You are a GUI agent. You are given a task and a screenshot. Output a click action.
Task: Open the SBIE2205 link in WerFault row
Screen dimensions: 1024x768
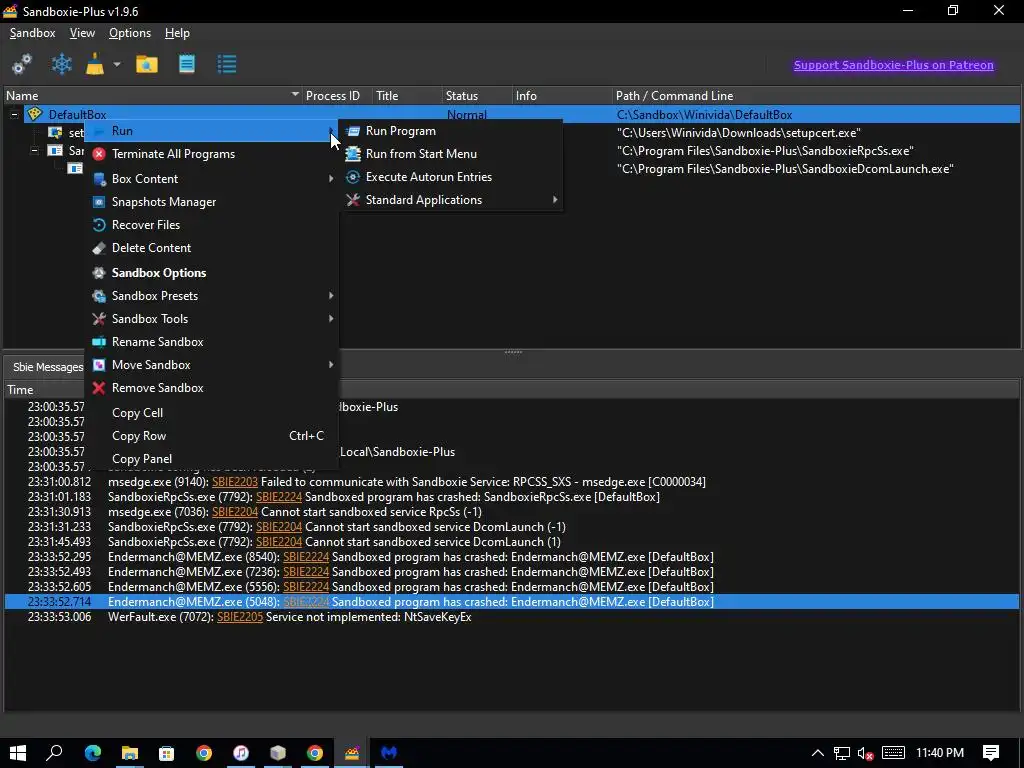click(240, 616)
